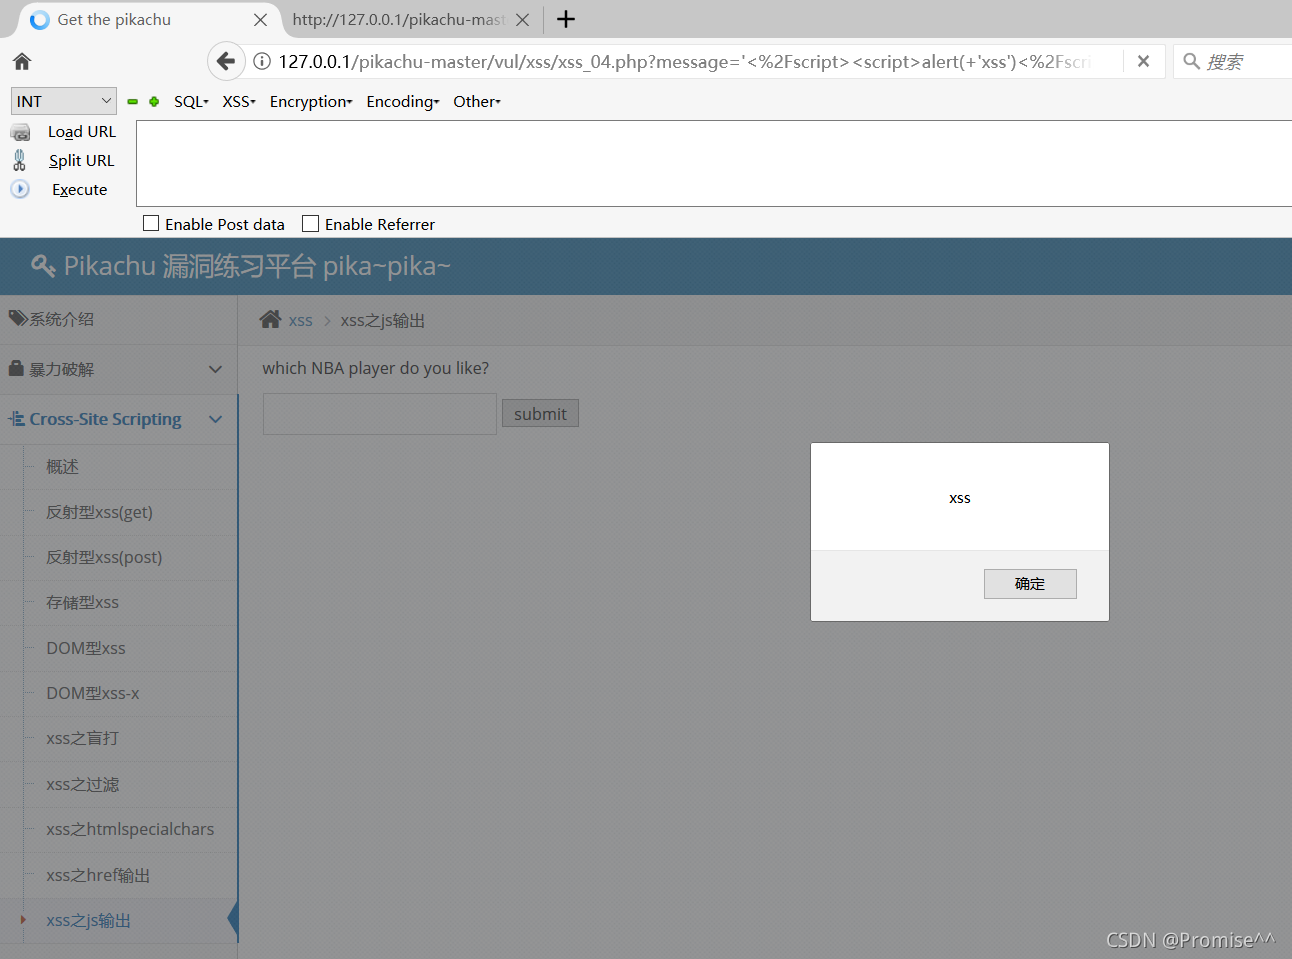This screenshot has width=1292, height=959.
Task: Expand the 暴力破解 sidebar section
Action: tap(215, 369)
